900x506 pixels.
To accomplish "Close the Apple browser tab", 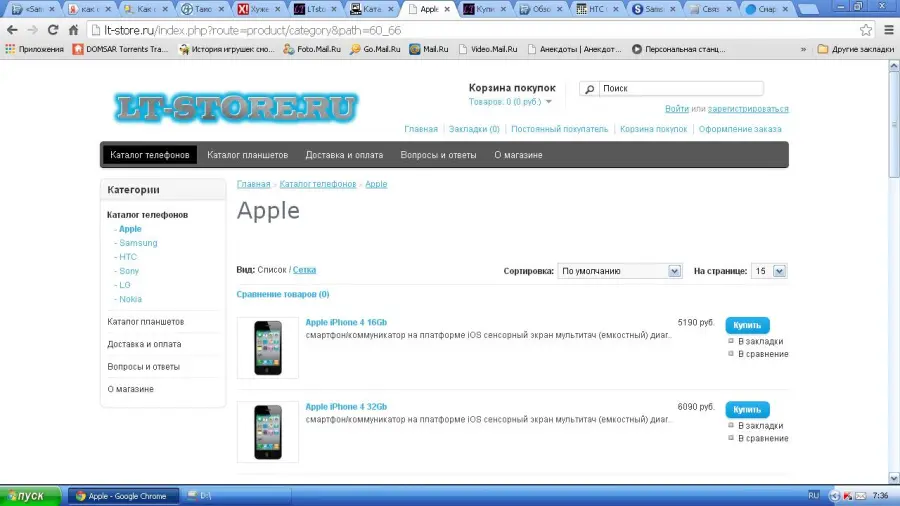I will click(447, 9).
